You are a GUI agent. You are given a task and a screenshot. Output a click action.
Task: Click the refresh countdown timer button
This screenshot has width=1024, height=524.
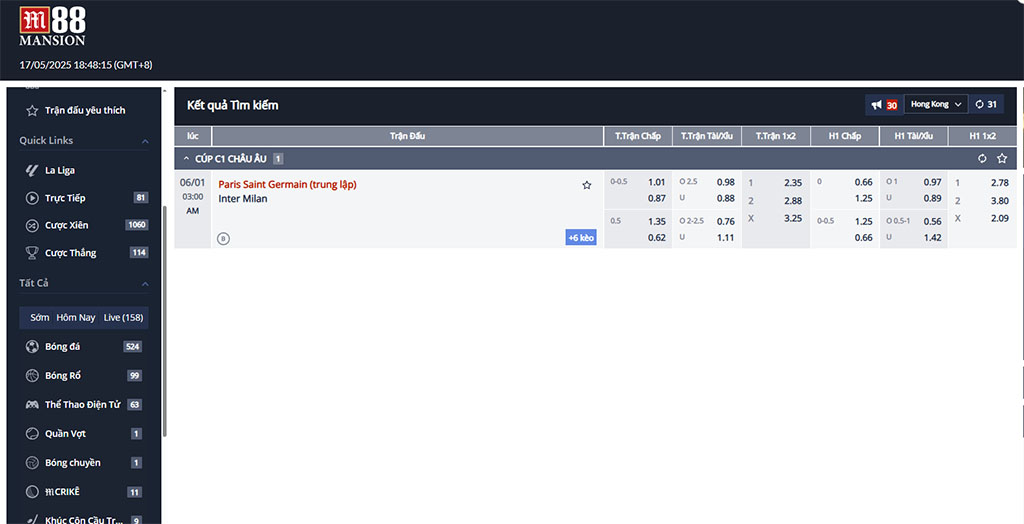click(x=986, y=105)
